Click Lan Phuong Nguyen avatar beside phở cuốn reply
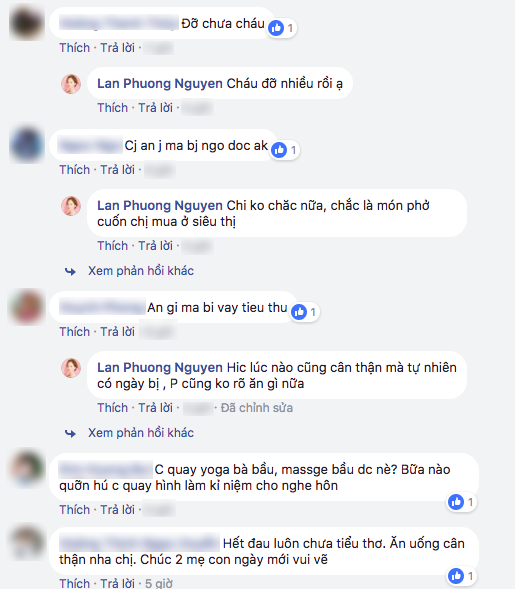Image resolution: width=515 pixels, height=589 pixels. 71,206
